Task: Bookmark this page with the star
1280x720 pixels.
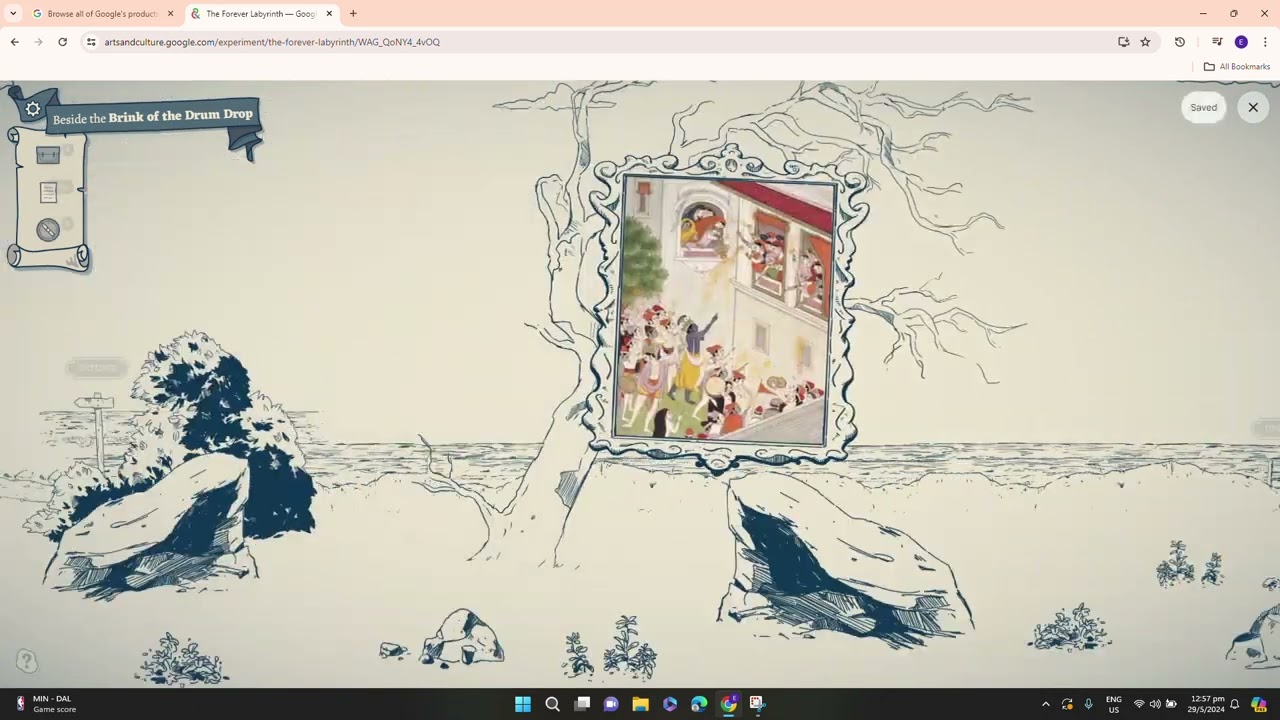Action: click(x=1145, y=42)
